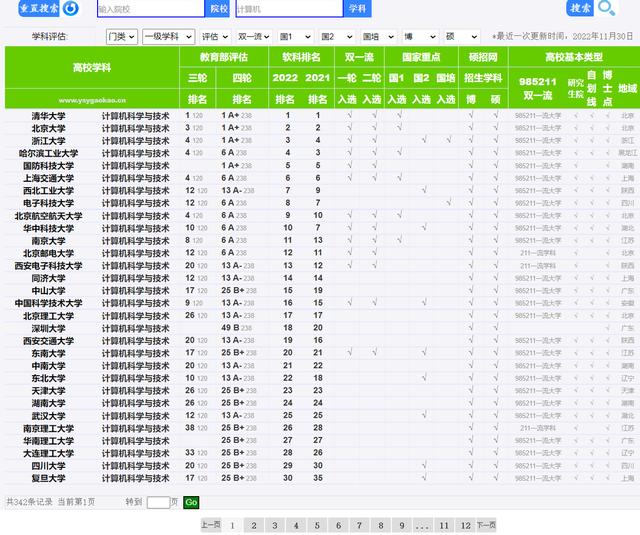
Task: Click the 浙江大学 row name
Action: 49,141
